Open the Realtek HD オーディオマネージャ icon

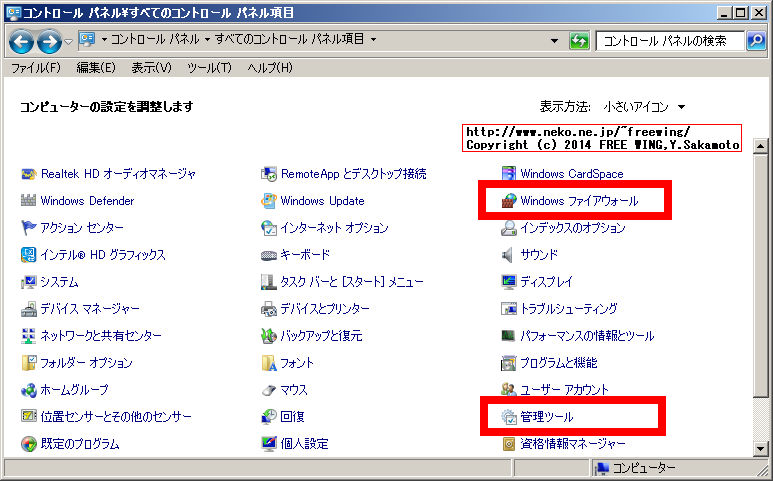coord(29,174)
